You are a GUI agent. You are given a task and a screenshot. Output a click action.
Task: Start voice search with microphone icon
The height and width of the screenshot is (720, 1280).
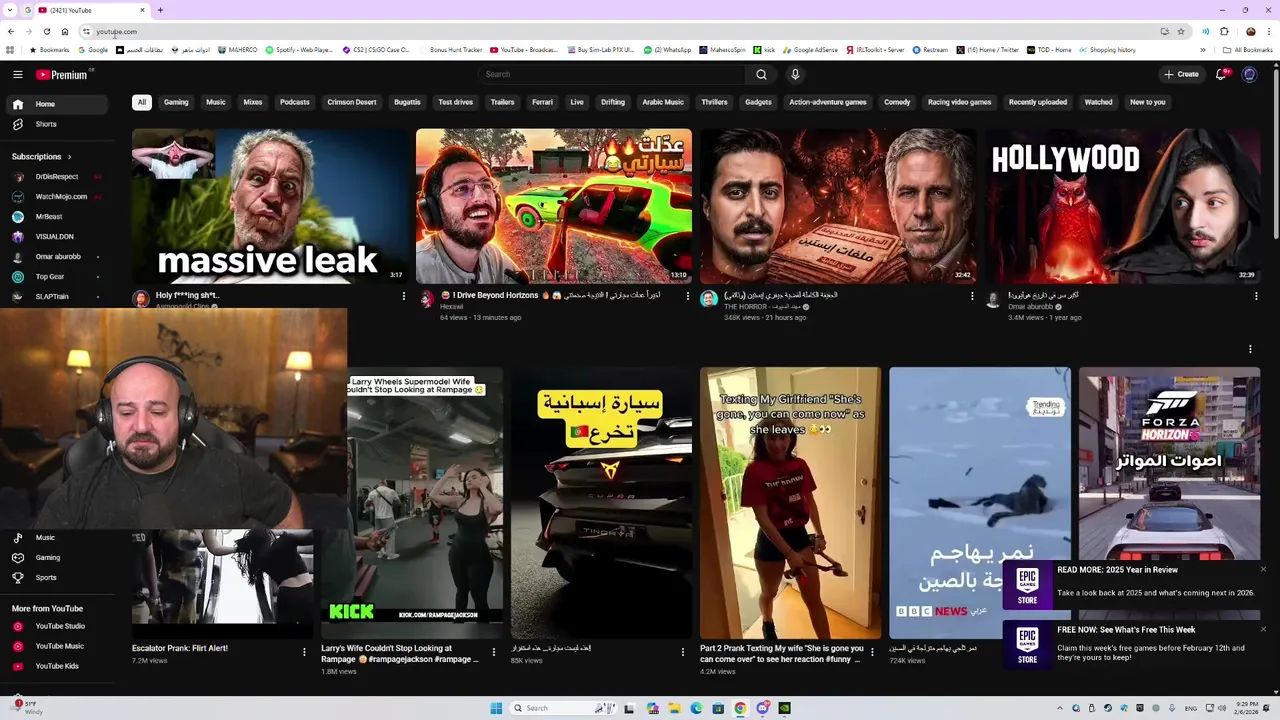795,74
